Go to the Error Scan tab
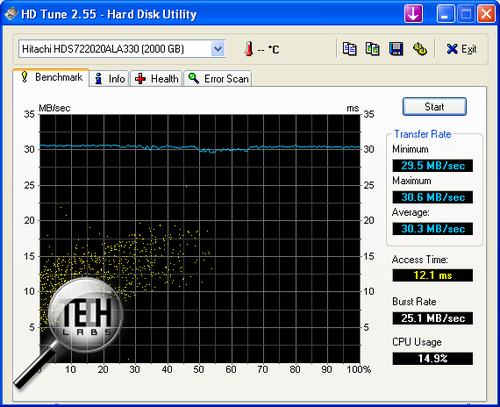The width and height of the screenshot is (500, 407). (218, 79)
